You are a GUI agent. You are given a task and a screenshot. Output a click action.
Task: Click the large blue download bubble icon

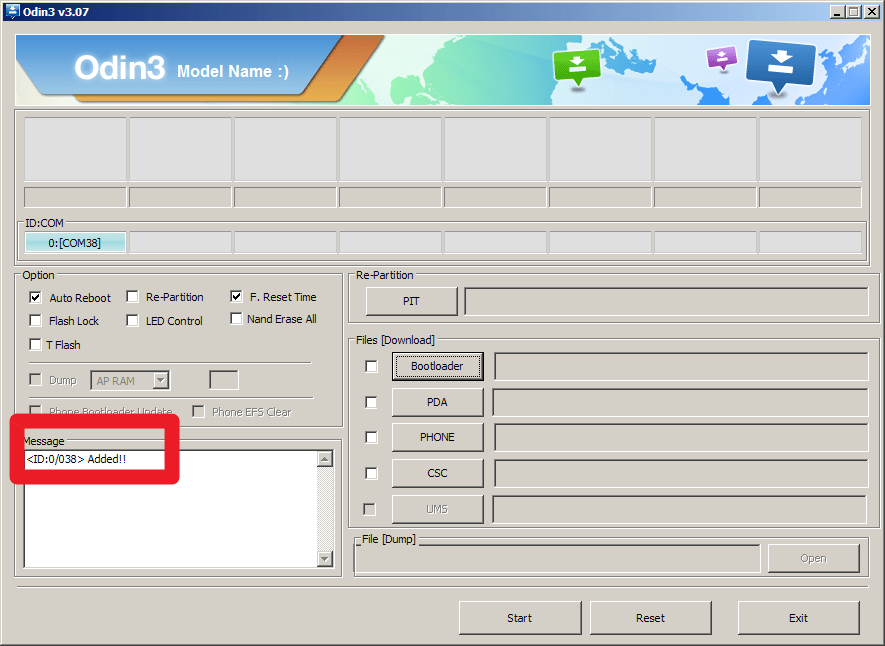tap(781, 67)
